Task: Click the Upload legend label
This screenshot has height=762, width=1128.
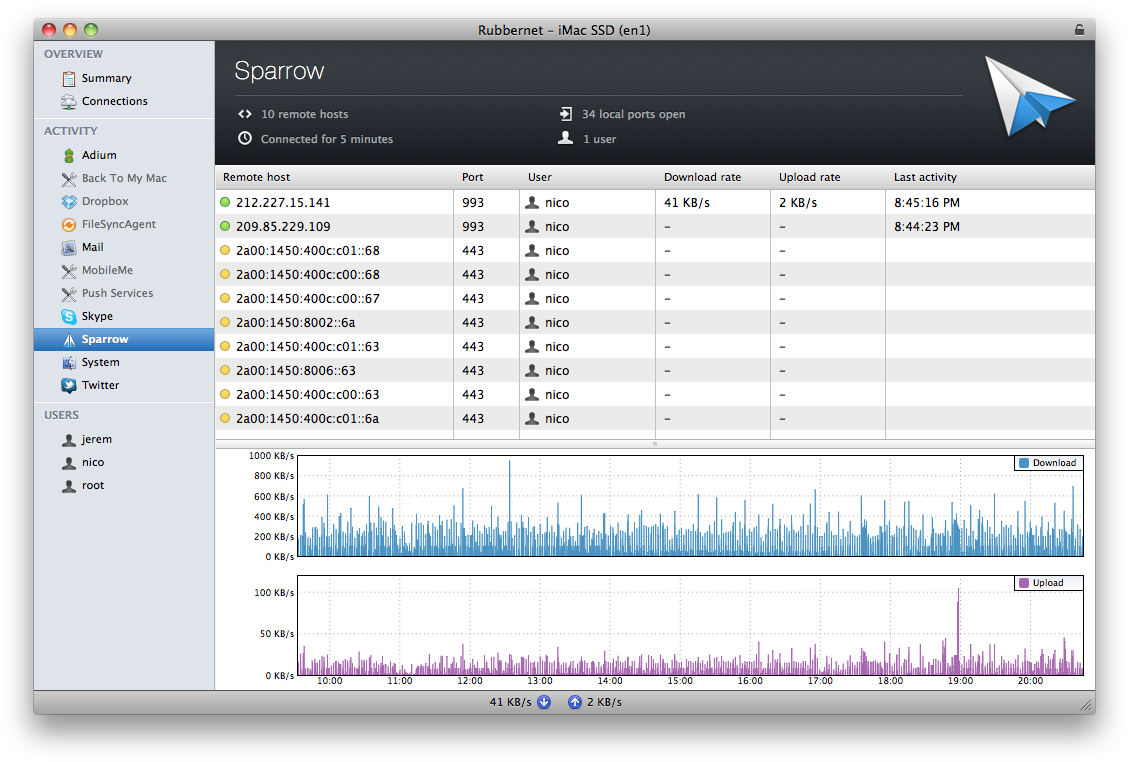Action: point(1048,582)
